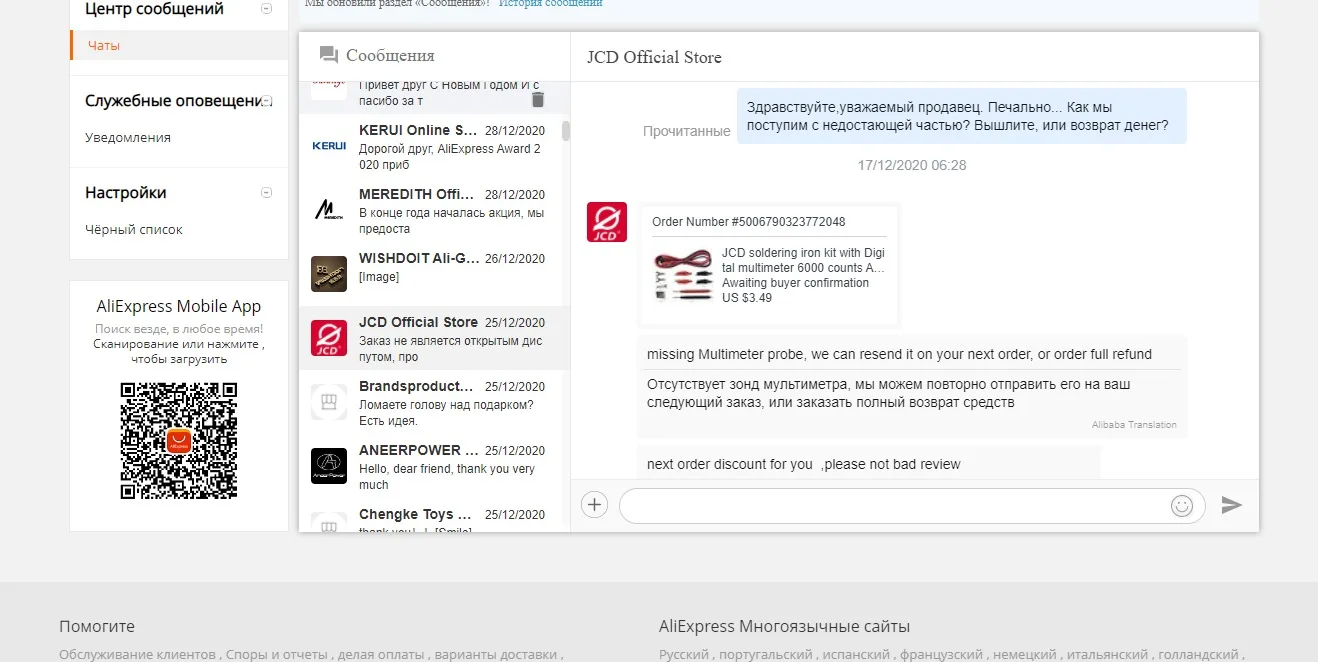1318x662 pixels.
Task: Click the AliExpress app QR code
Action: [x=179, y=441]
